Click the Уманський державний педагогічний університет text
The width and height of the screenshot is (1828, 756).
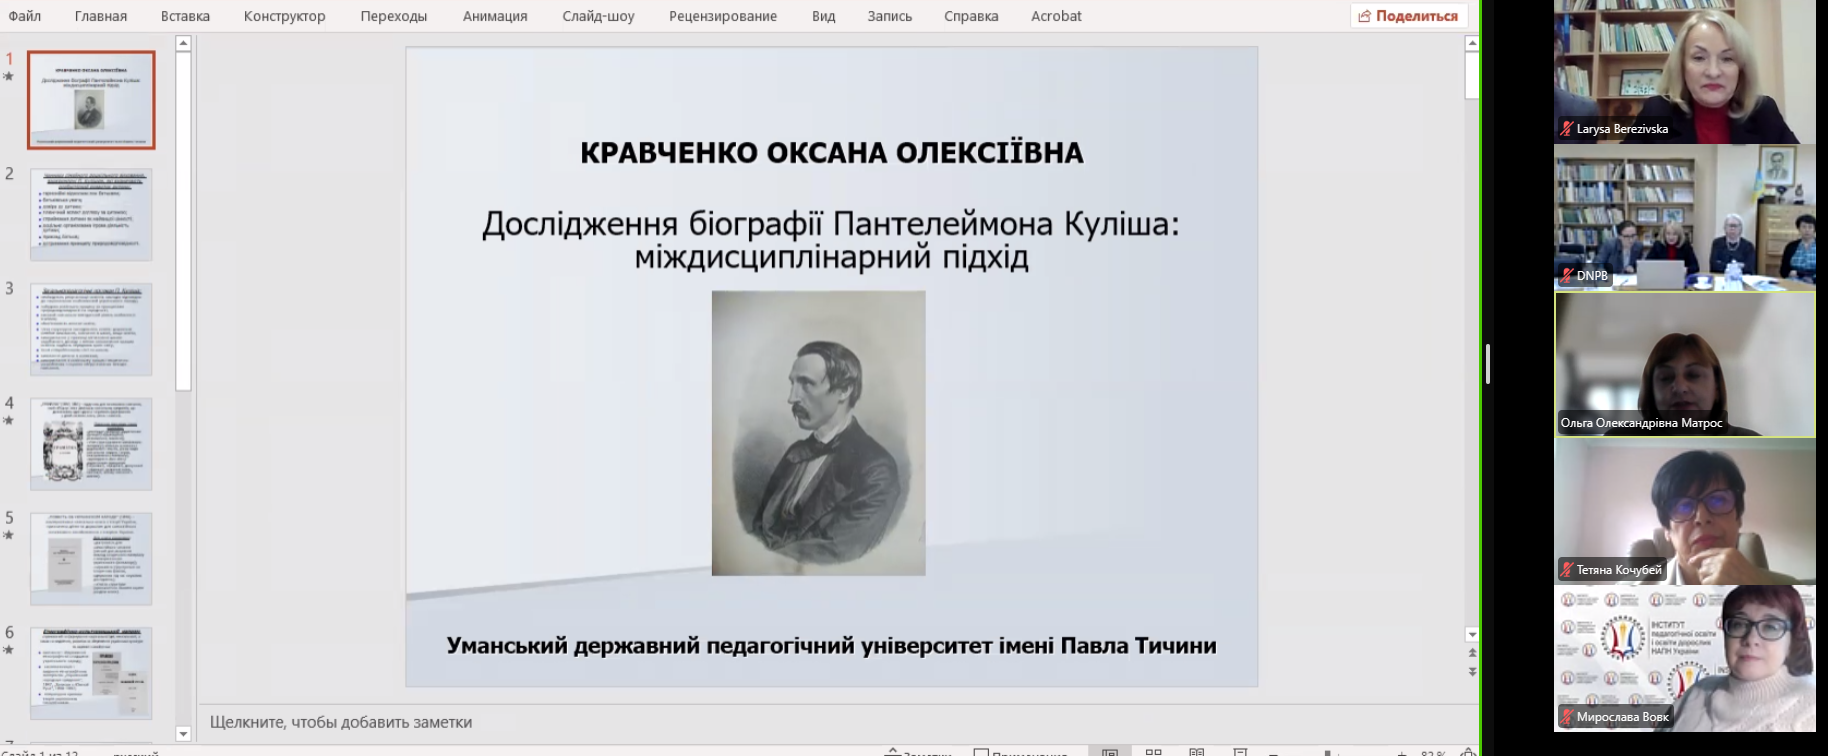(x=832, y=645)
